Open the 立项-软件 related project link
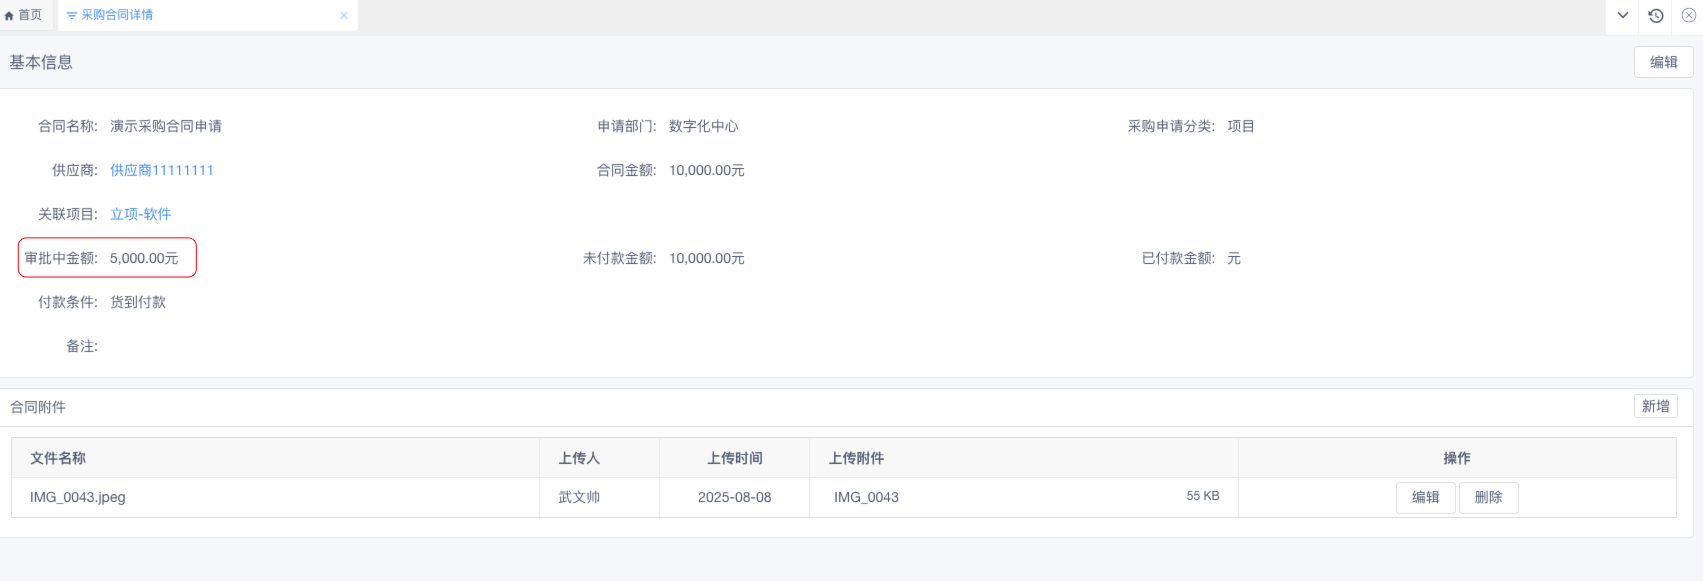The height and width of the screenshot is (581, 1703). (140, 214)
